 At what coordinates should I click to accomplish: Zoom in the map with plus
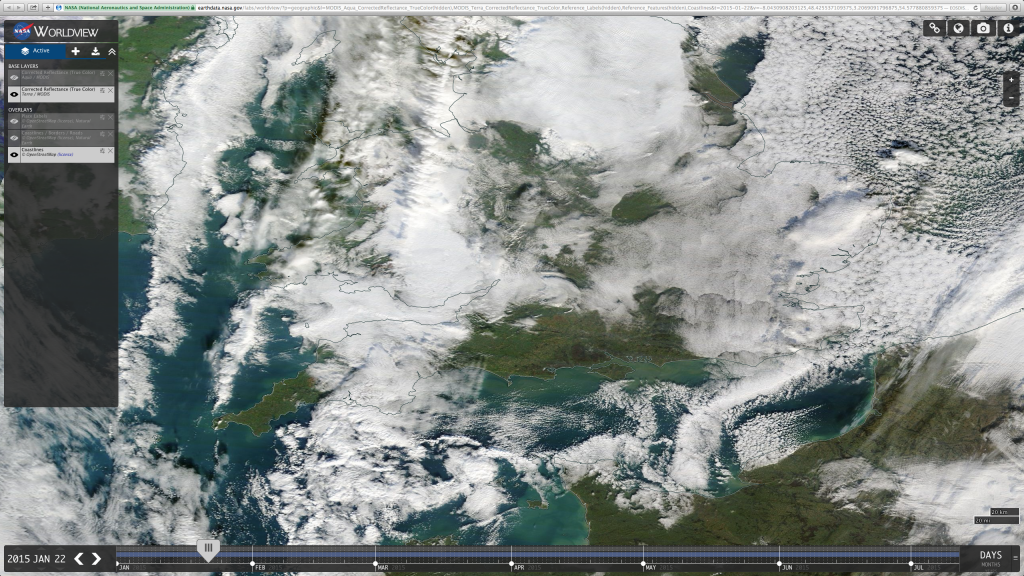(x=1011, y=80)
